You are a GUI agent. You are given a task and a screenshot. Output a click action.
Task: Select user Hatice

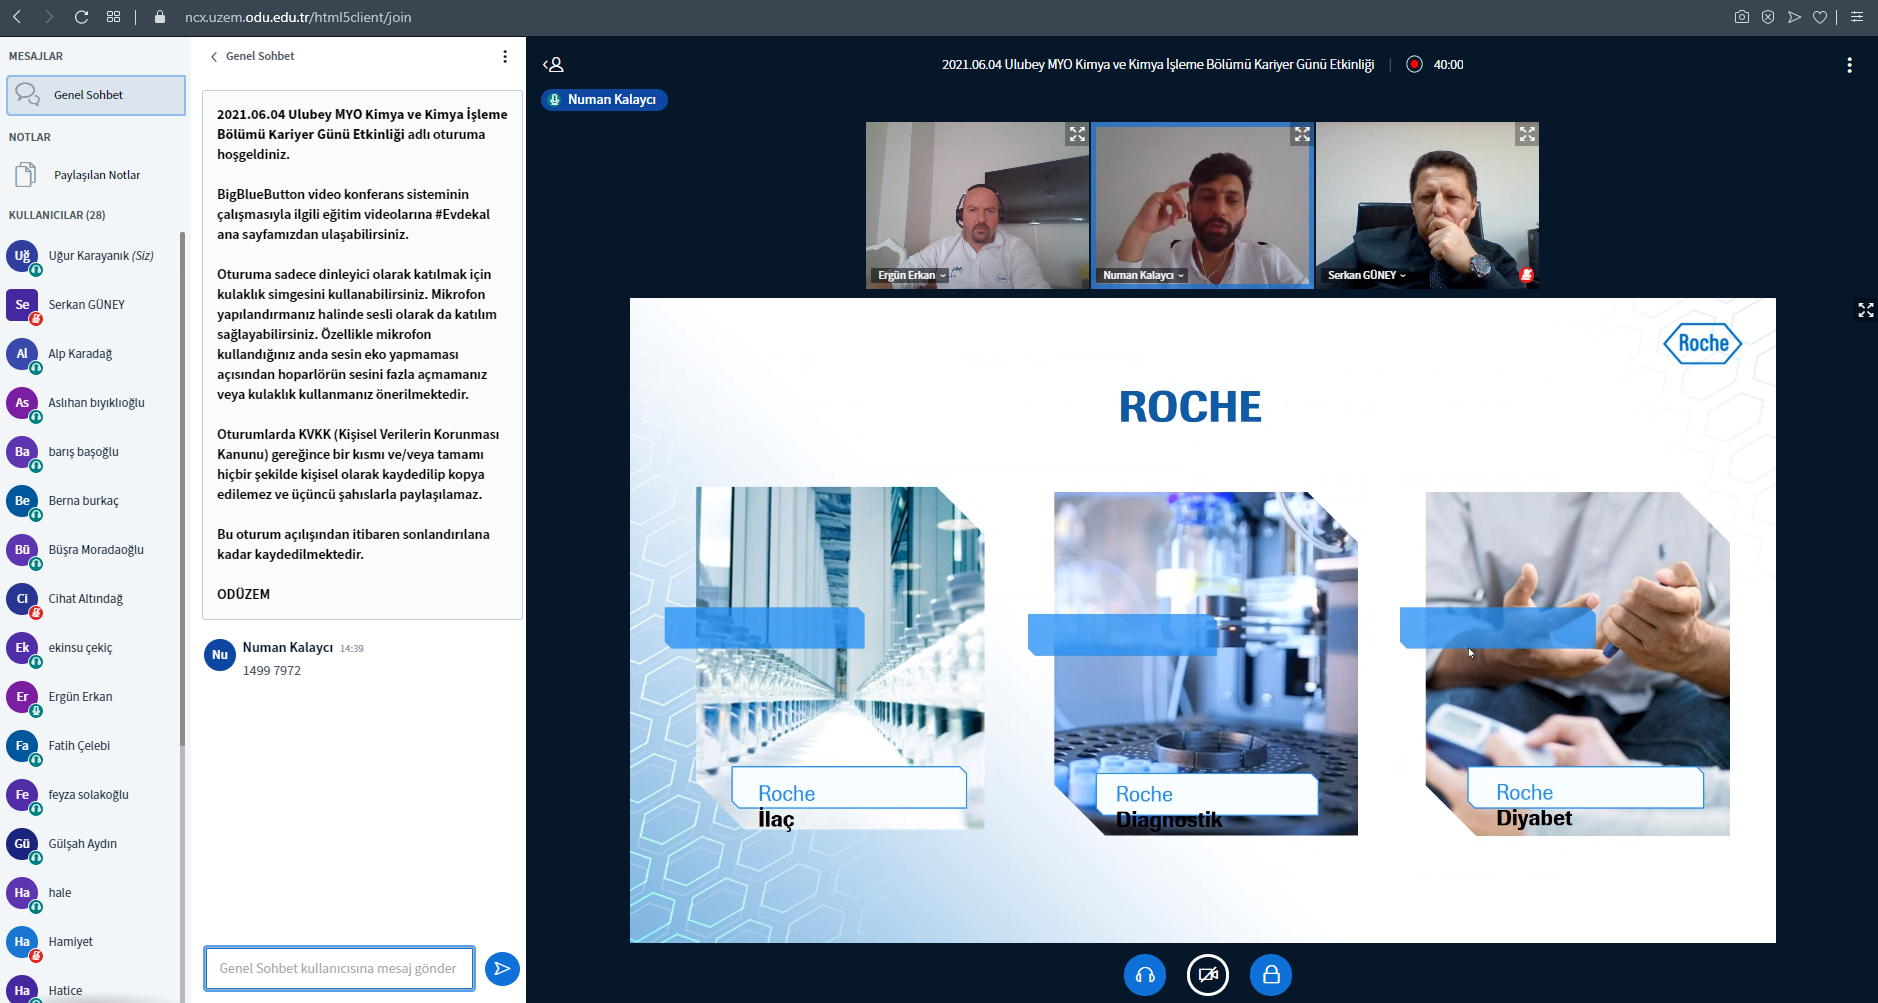pos(92,989)
